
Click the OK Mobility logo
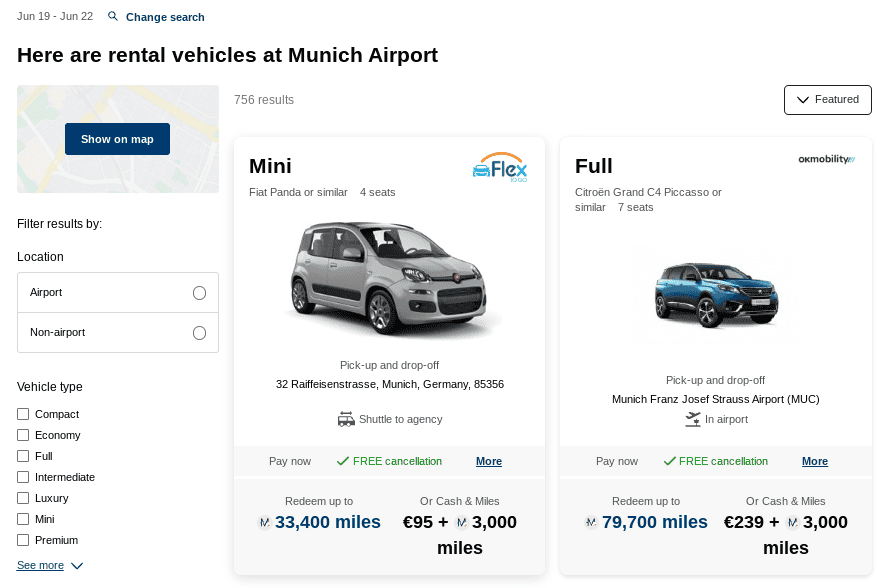click(826, 159)
